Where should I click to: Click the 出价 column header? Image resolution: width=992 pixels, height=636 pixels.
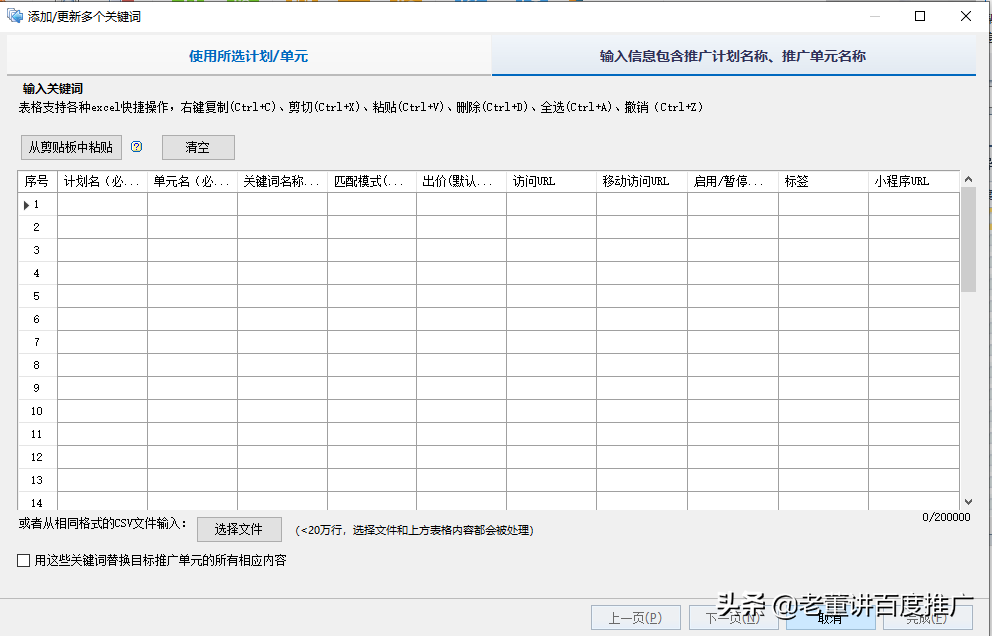tap(461, 181)
